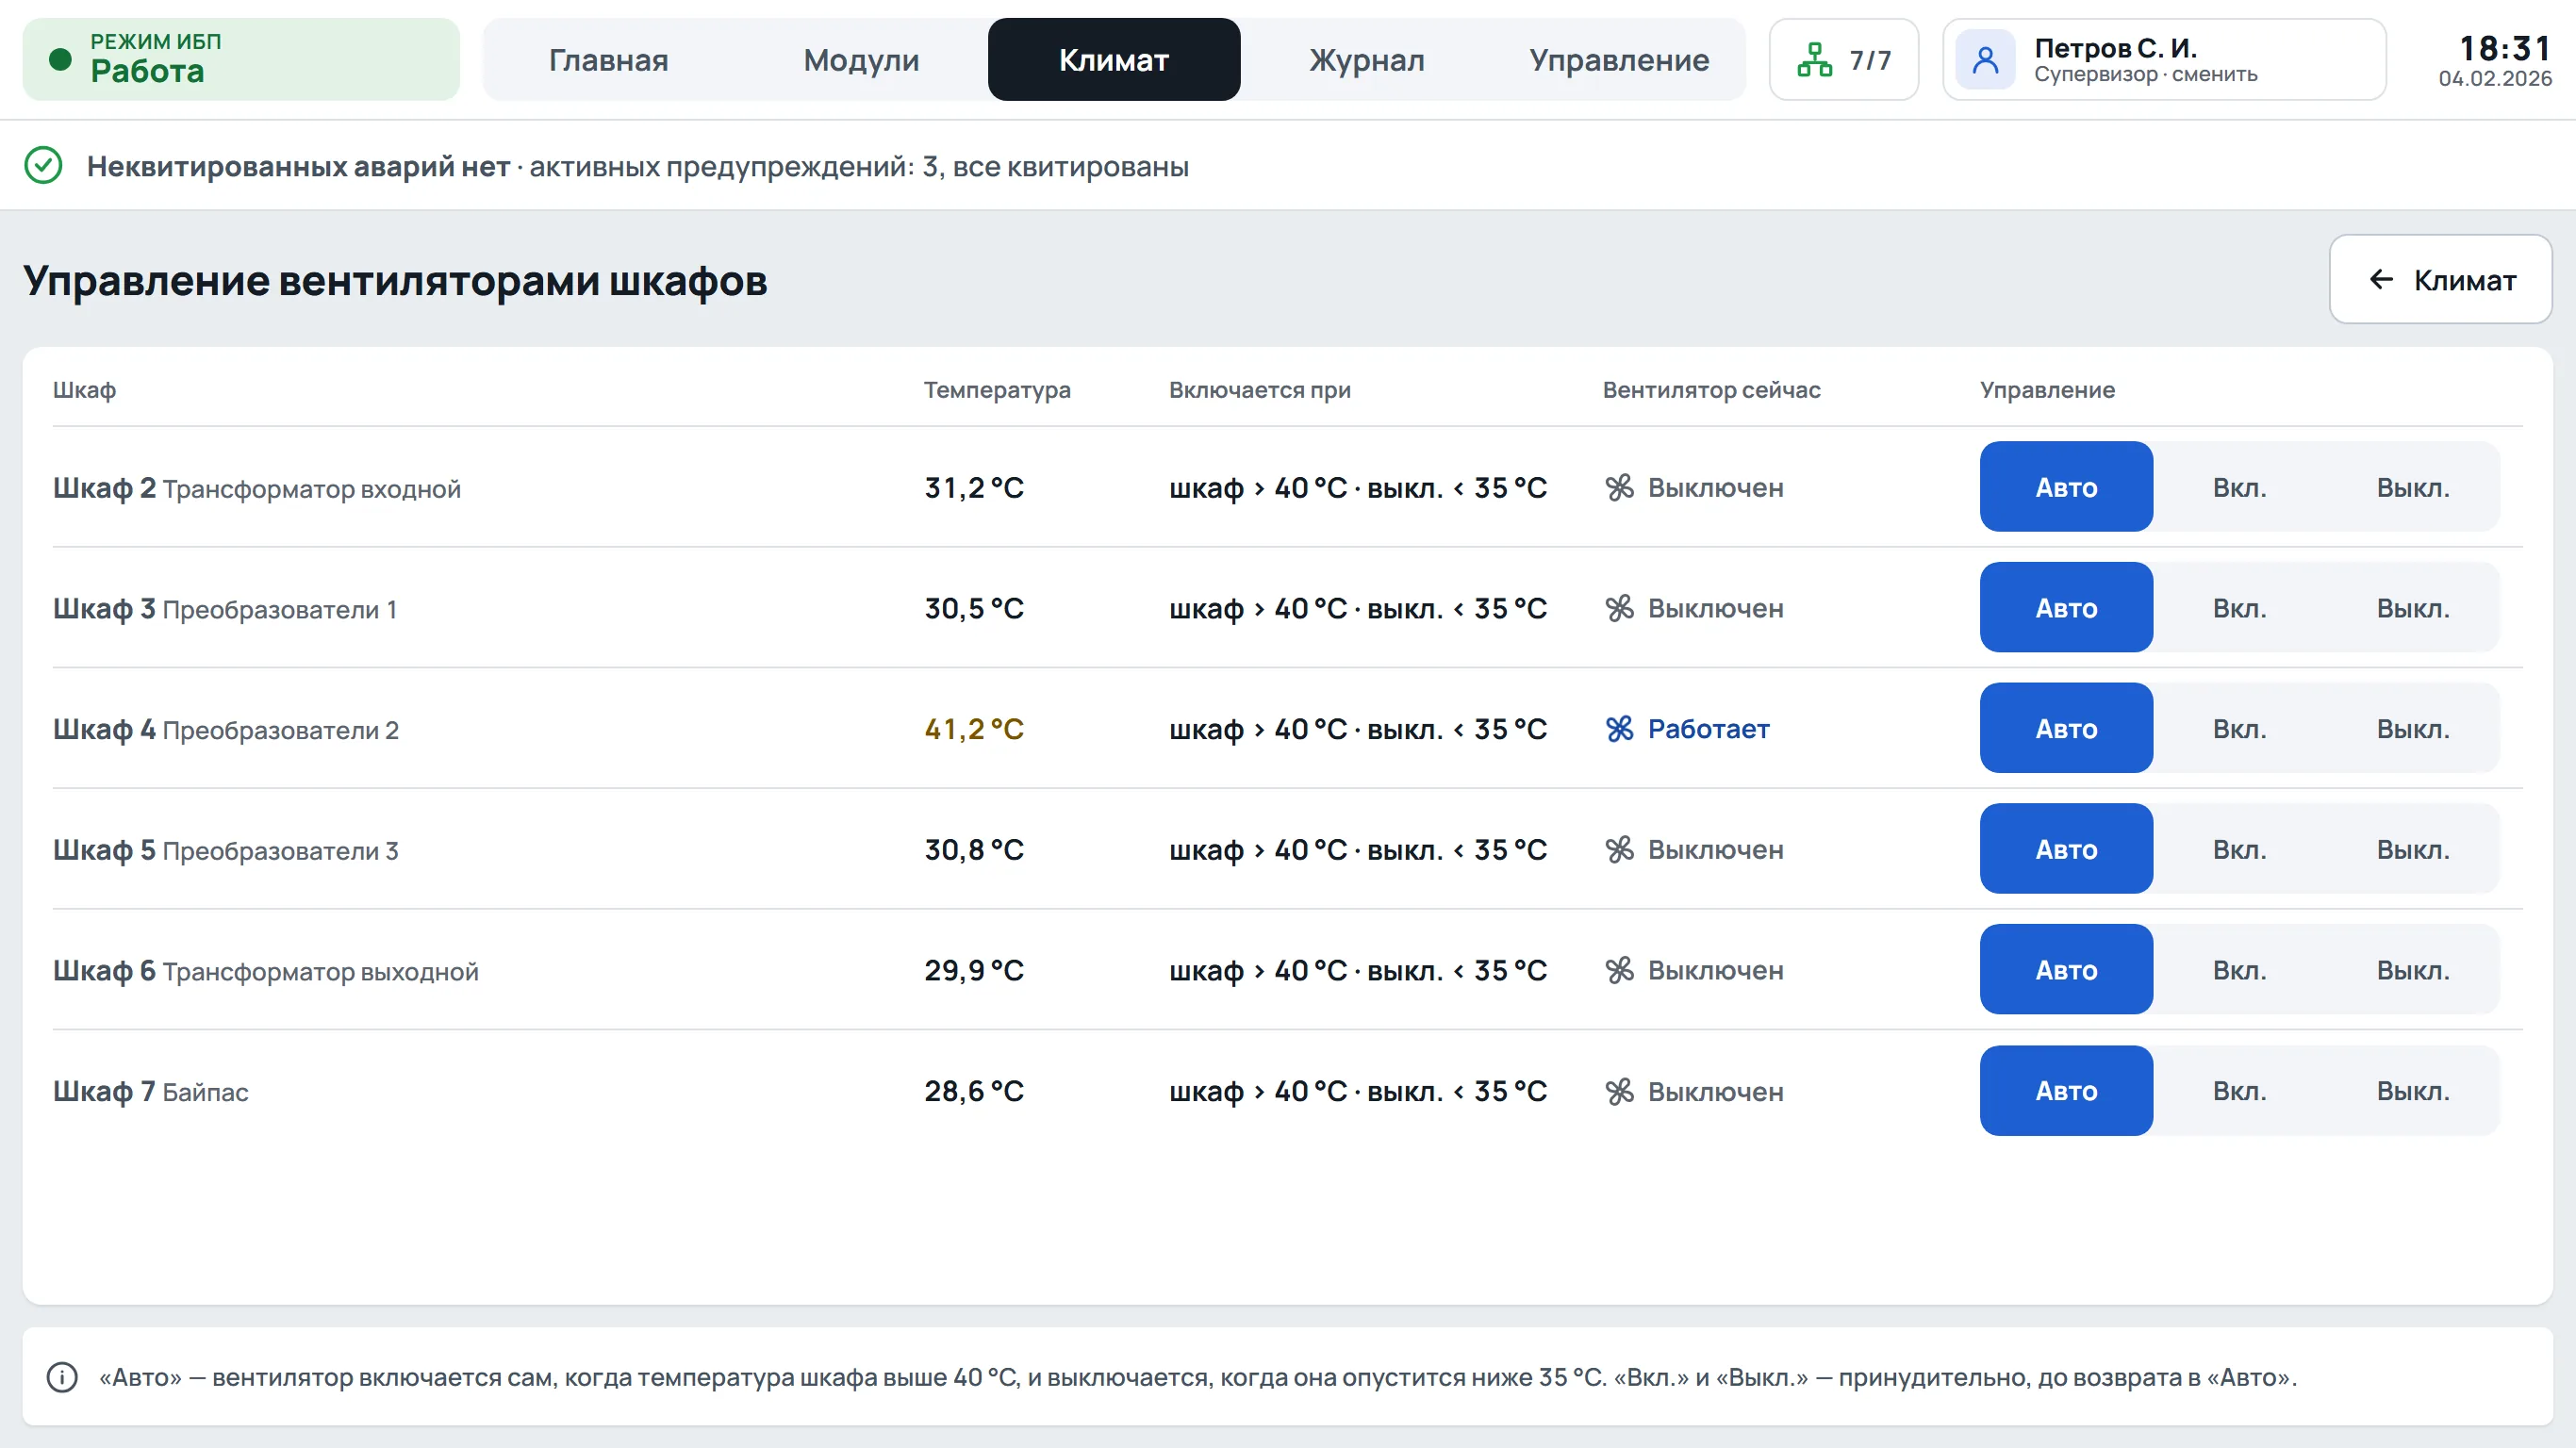Set Шкаф 2 fan to Авто mode
The image size is (2576, 1448).
click(x=2066, y=487)
